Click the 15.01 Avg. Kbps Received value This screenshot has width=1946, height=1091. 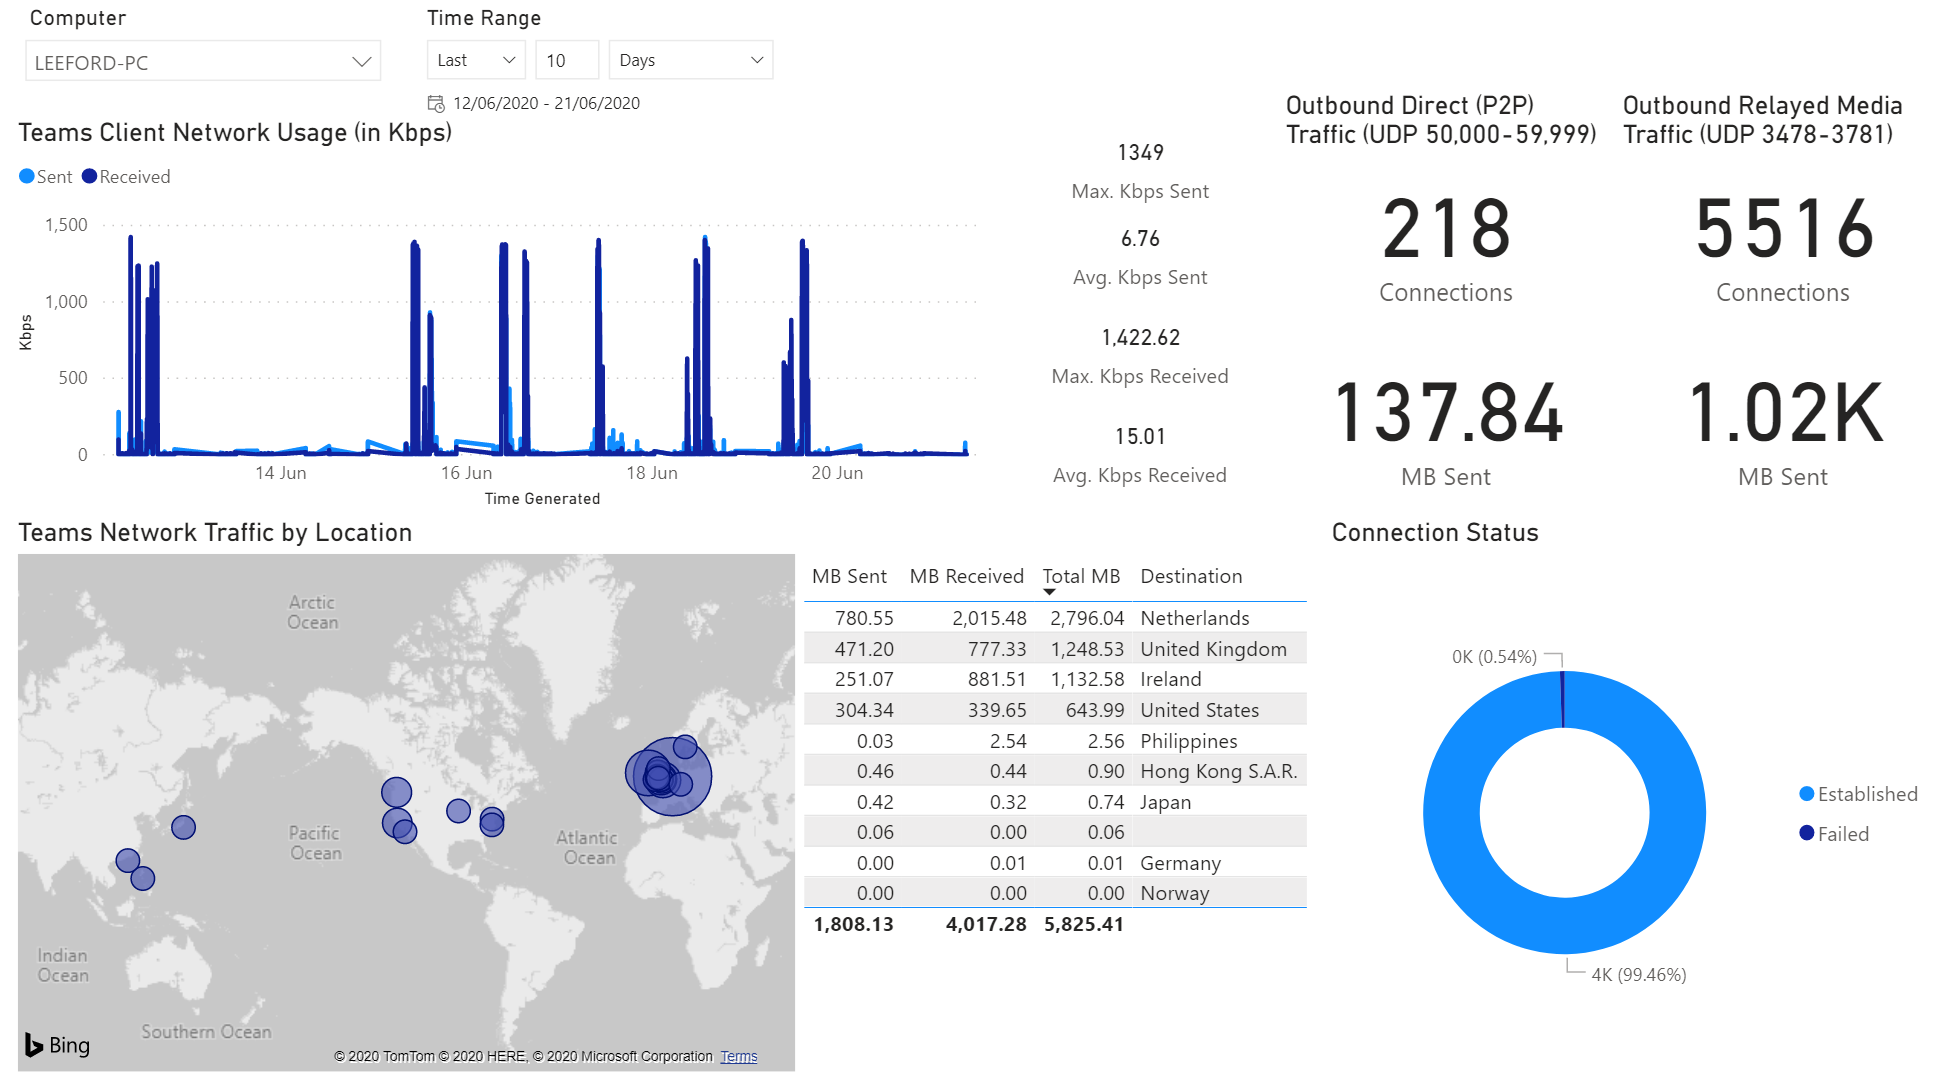[1140, 436]
